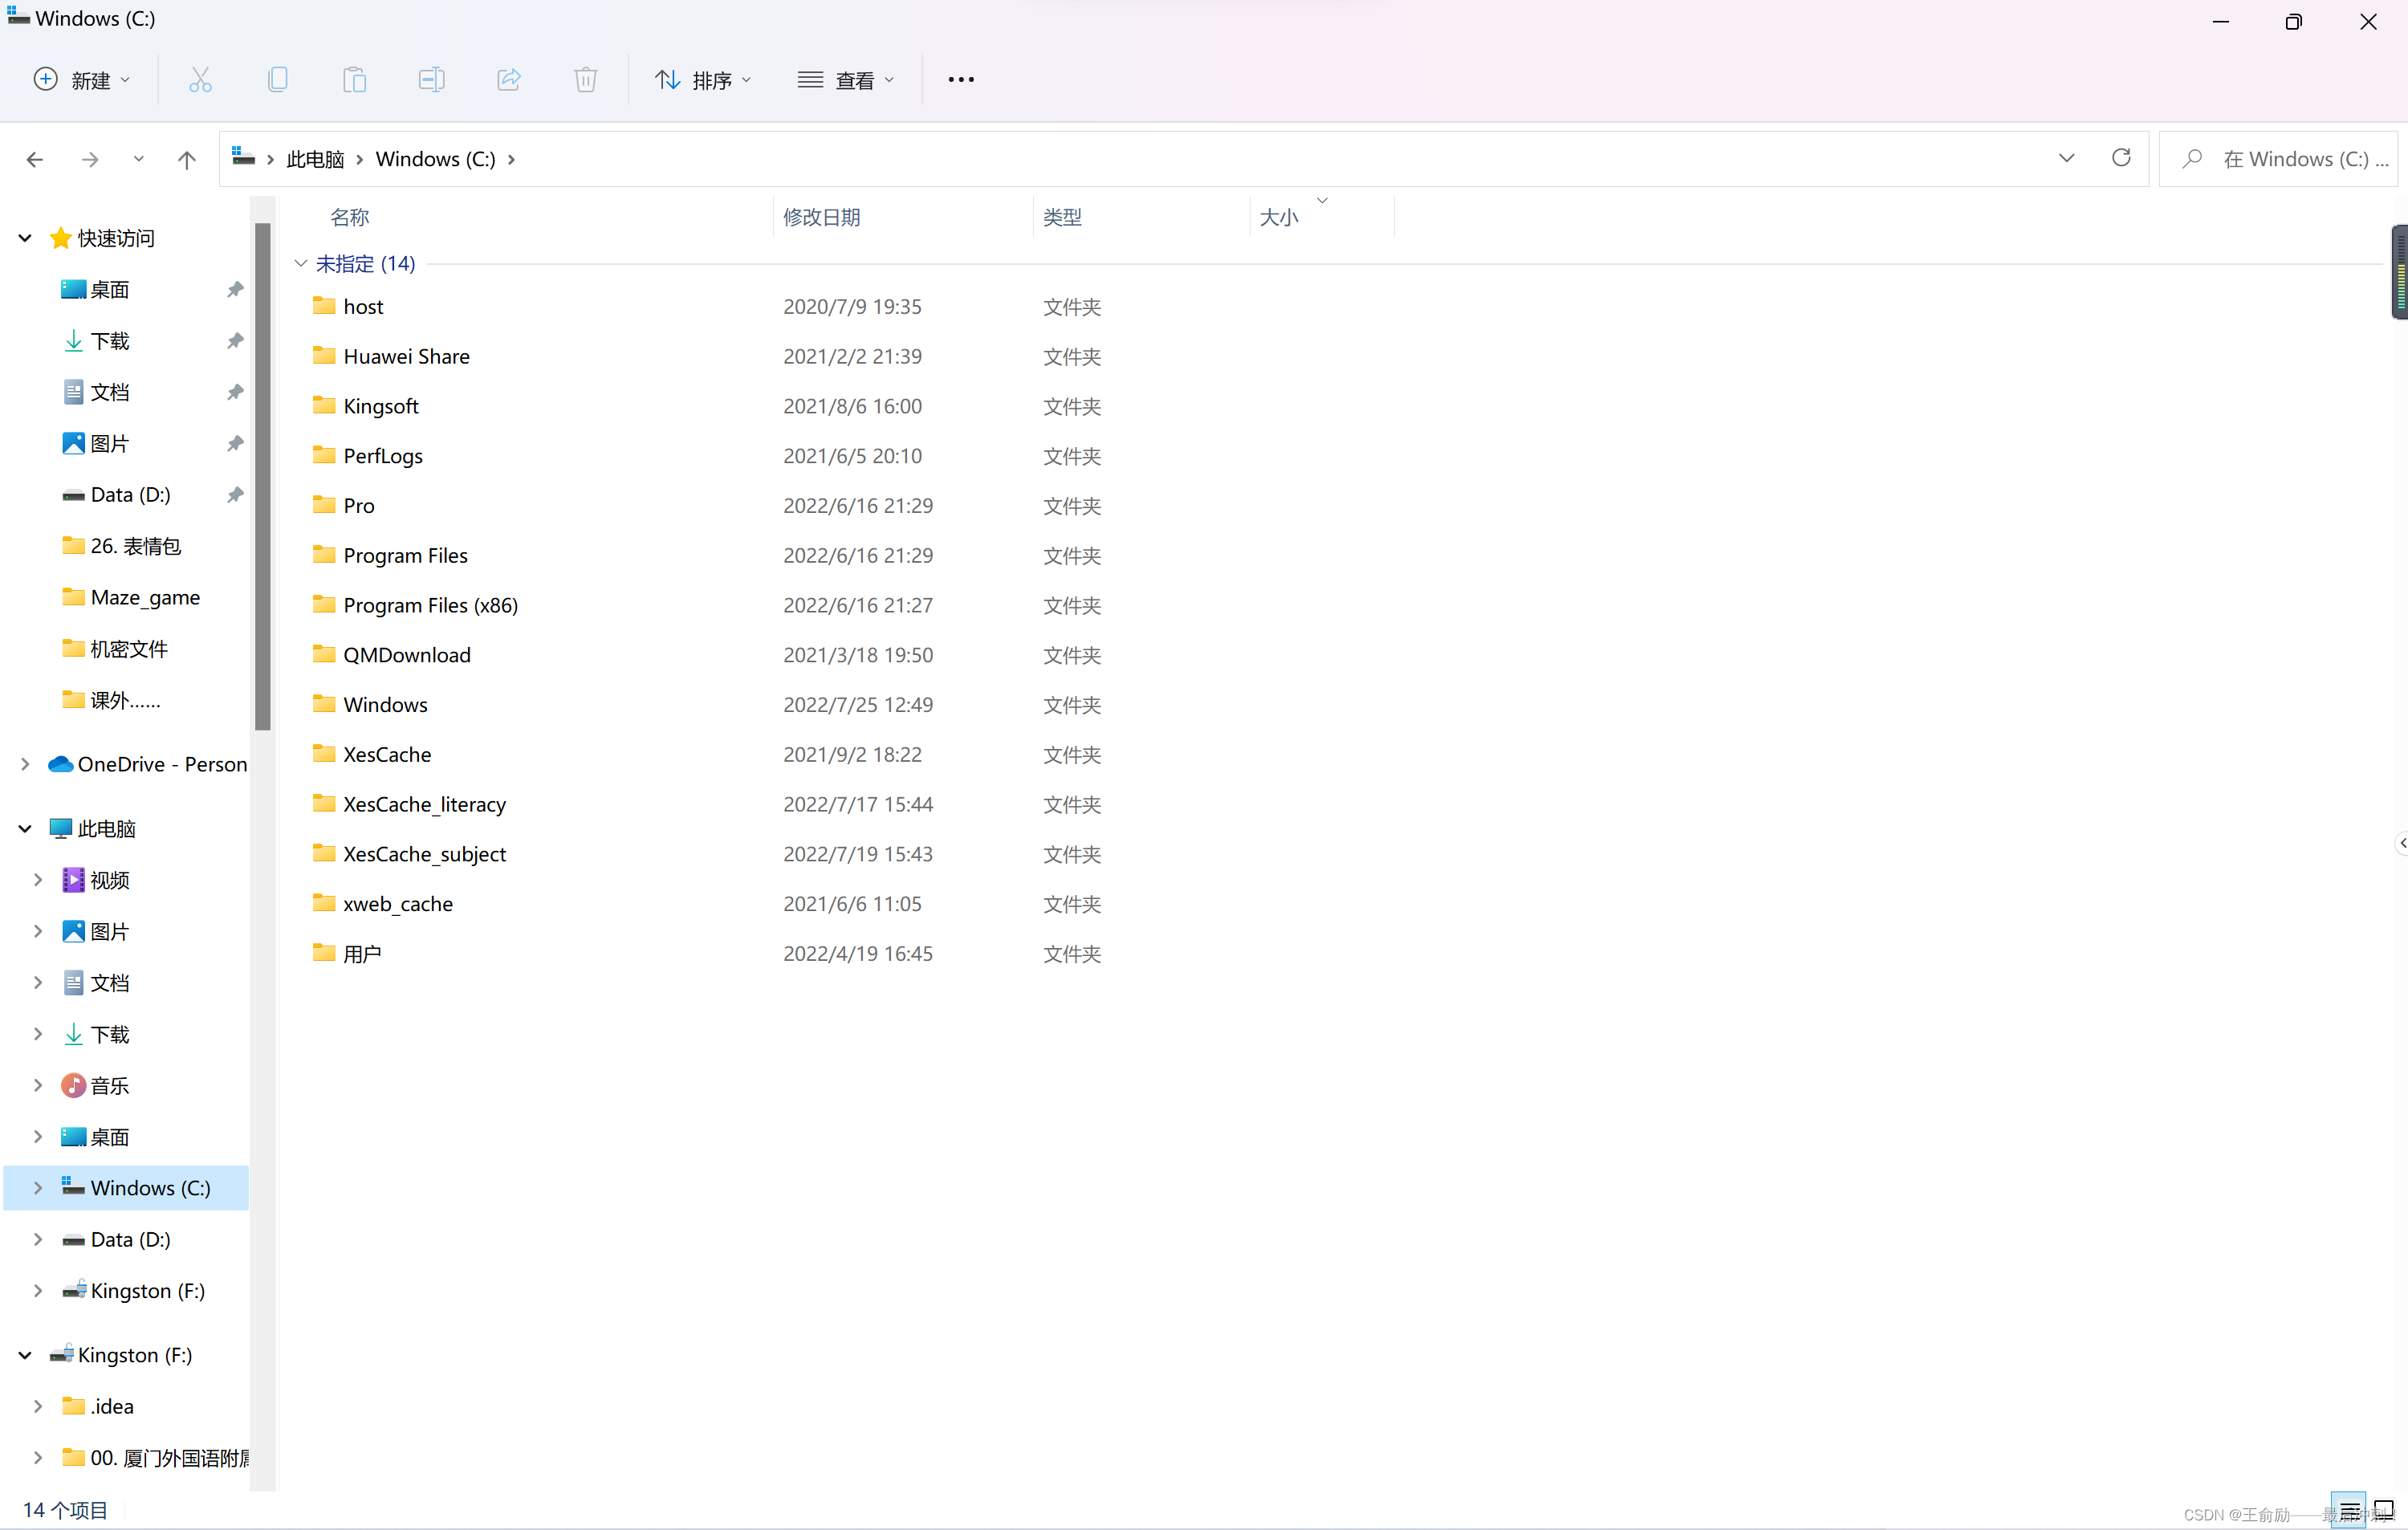The width and height of the screenshot is (2408, 1530).
Task: Collapse the 未指定 (14) group
Action: [300, 263]
